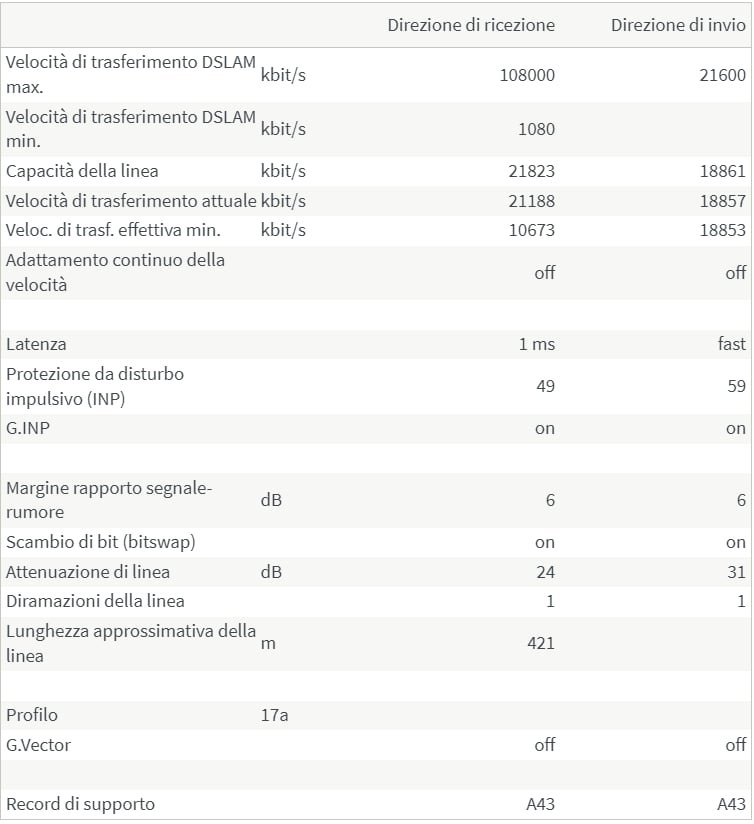Click the approximate line length value 421

(540, 643)
